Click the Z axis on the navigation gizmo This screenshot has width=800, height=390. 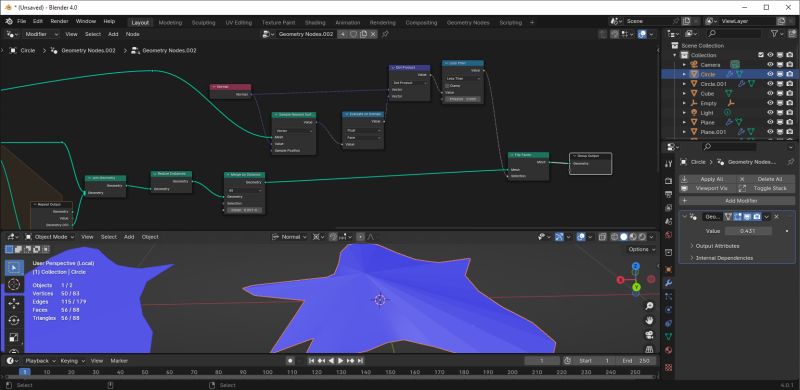click(x=636, y=266)
